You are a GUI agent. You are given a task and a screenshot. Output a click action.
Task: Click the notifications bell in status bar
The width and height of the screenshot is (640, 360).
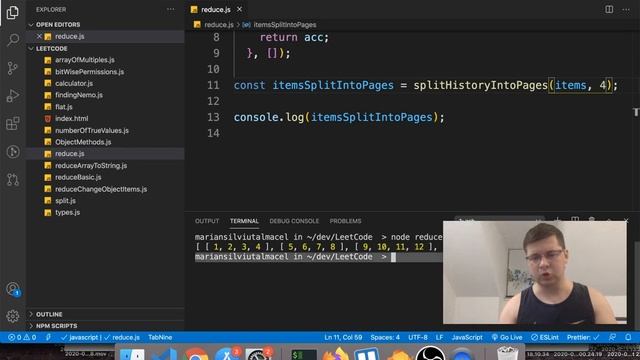click(628, 338)
